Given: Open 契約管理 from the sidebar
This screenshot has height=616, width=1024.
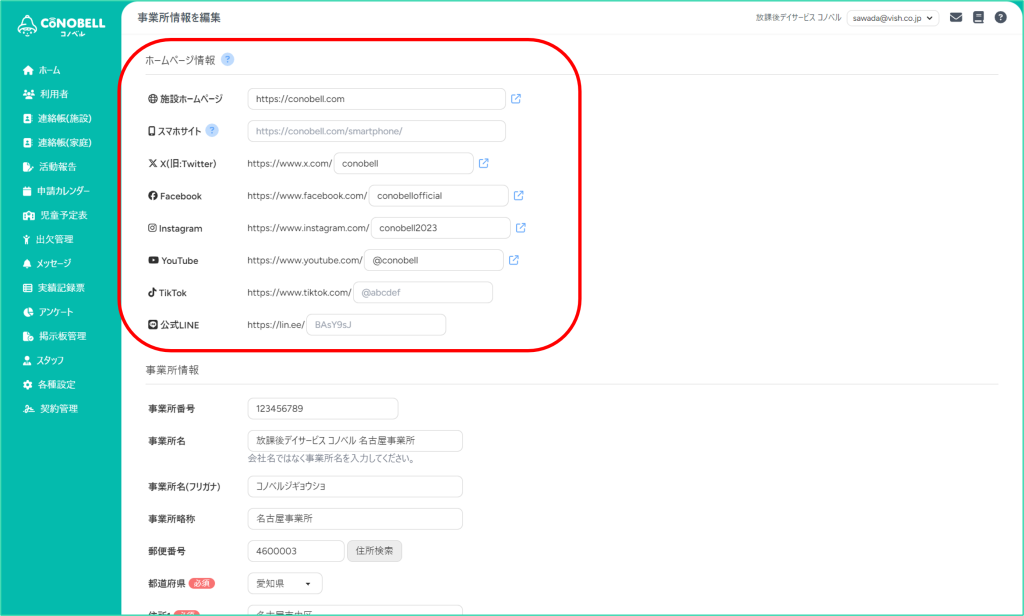Looking at the screenshot, I should pos(50,408).
